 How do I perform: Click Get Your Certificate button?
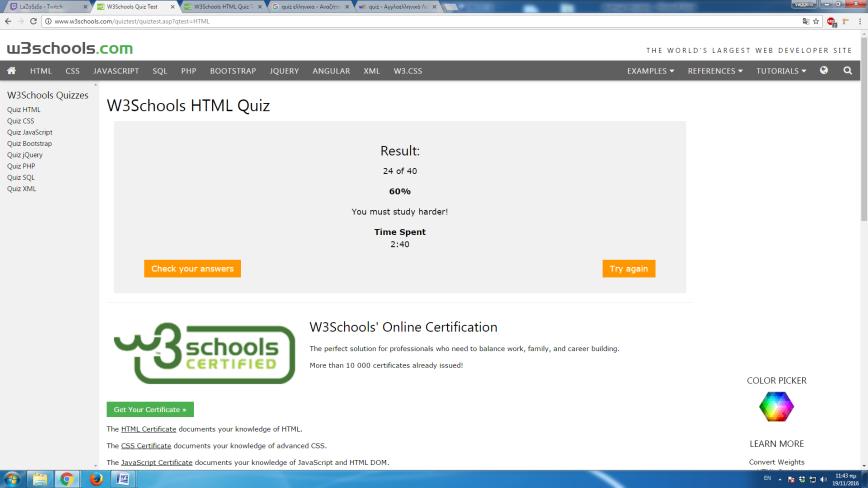150,409
